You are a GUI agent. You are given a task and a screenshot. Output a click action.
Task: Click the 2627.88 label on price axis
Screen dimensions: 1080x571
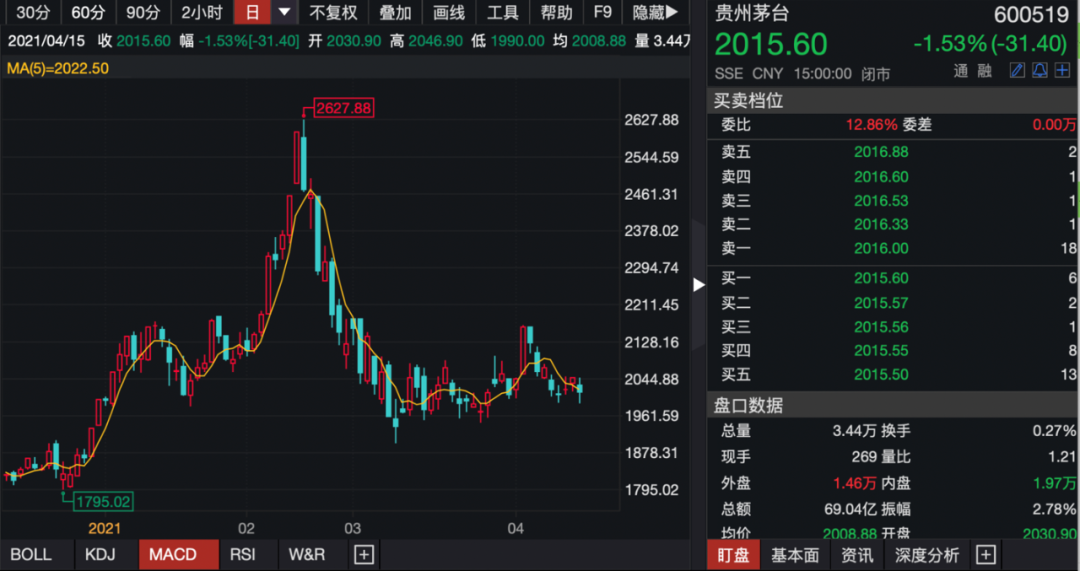[x=651, y=121]
